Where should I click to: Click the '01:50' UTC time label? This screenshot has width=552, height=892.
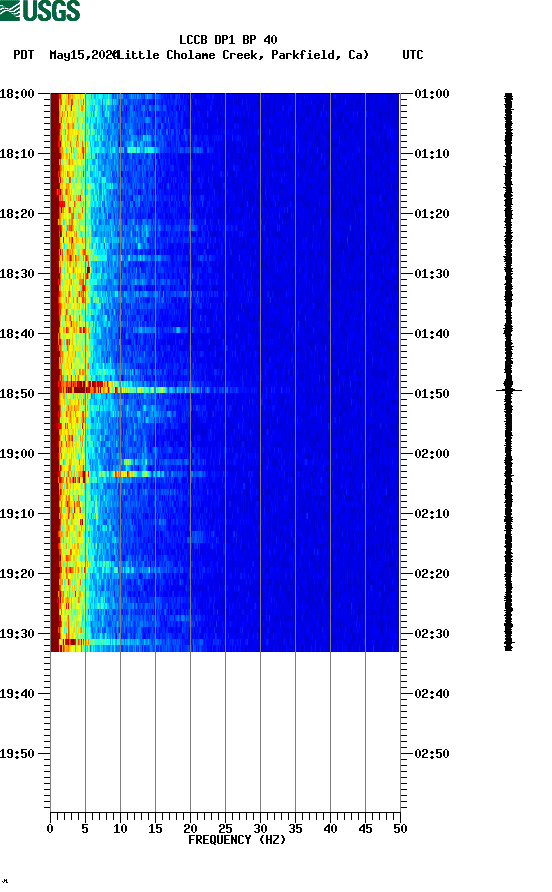point(432,394)
